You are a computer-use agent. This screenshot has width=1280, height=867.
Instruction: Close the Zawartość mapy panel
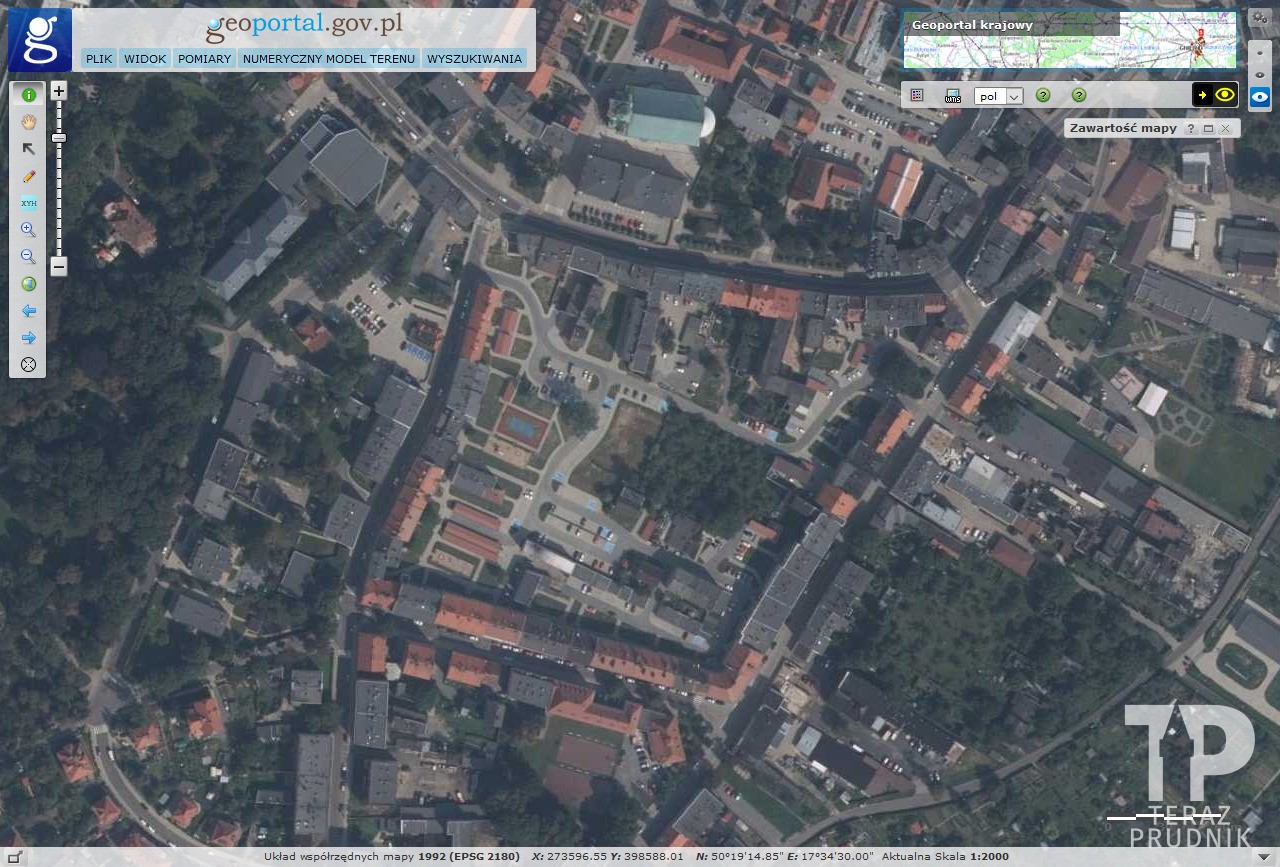[1225, 129]
